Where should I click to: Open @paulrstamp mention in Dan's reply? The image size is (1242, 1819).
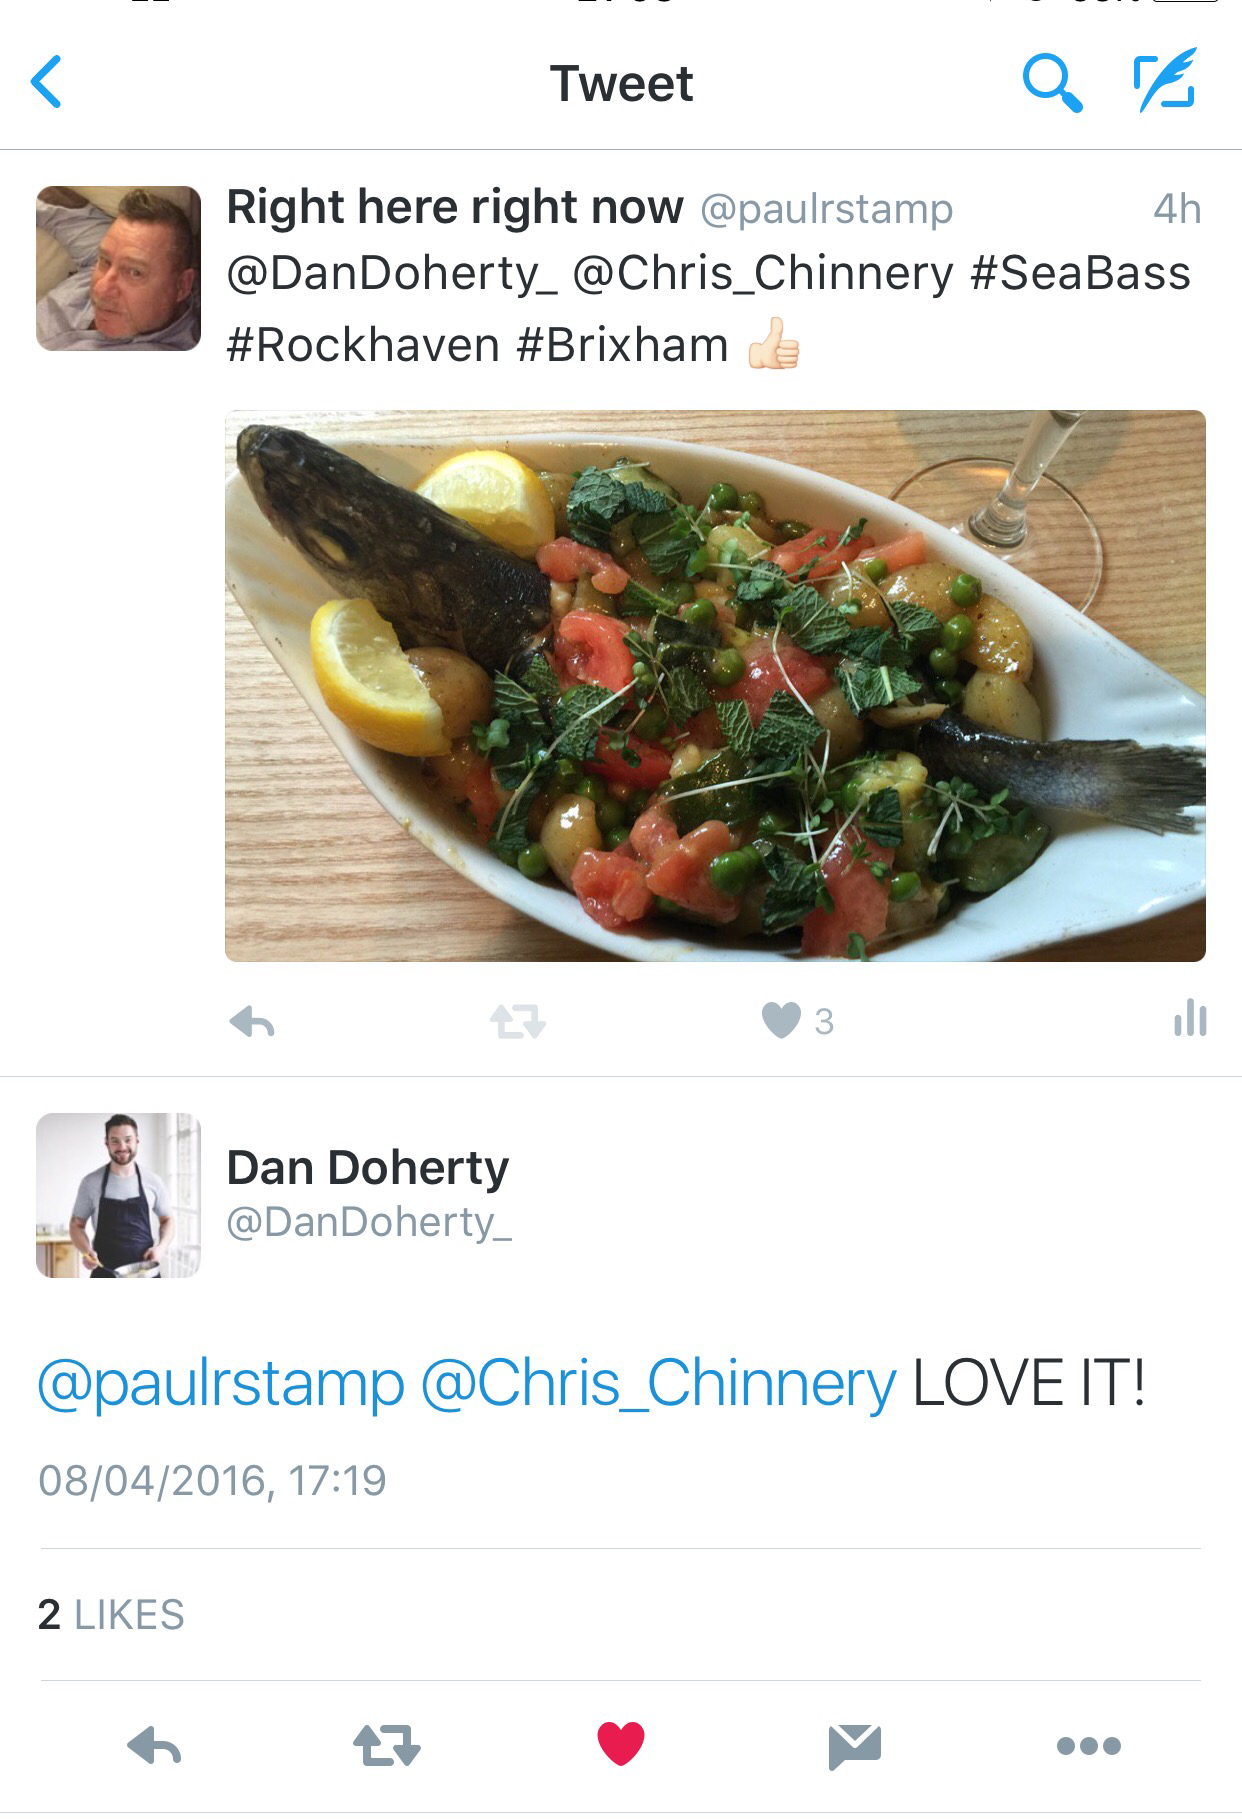tap(220, 1384)
